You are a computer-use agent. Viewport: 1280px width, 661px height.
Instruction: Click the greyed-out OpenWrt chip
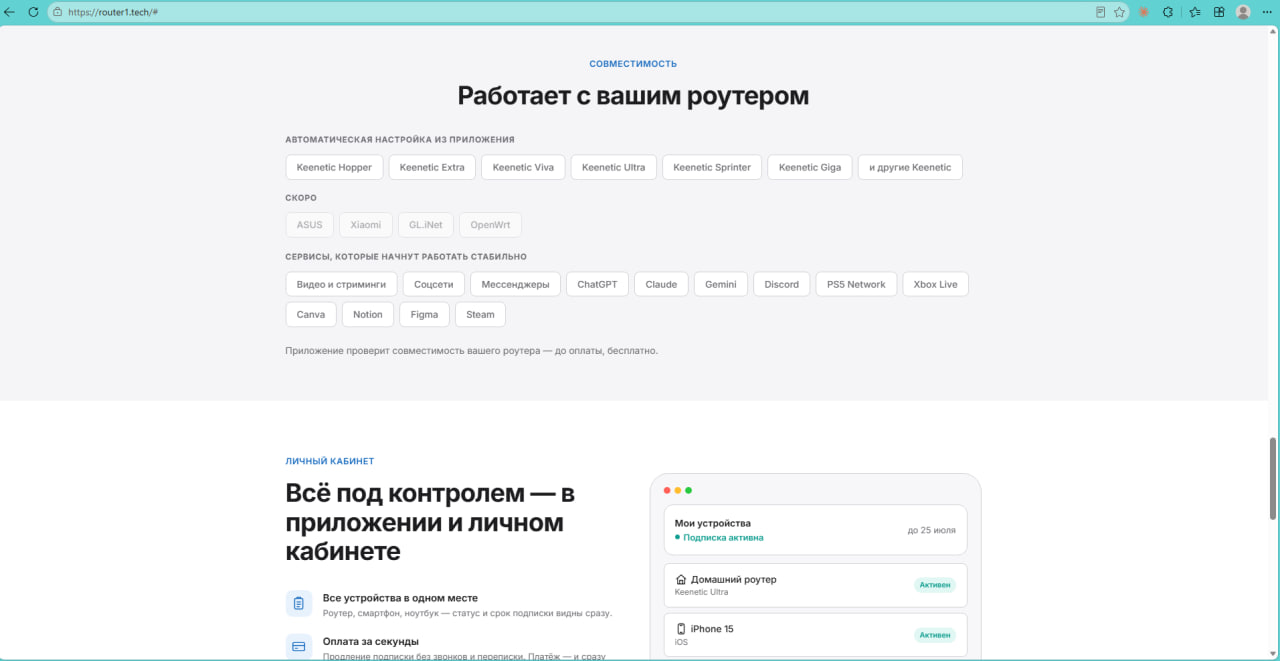[490, 225]
